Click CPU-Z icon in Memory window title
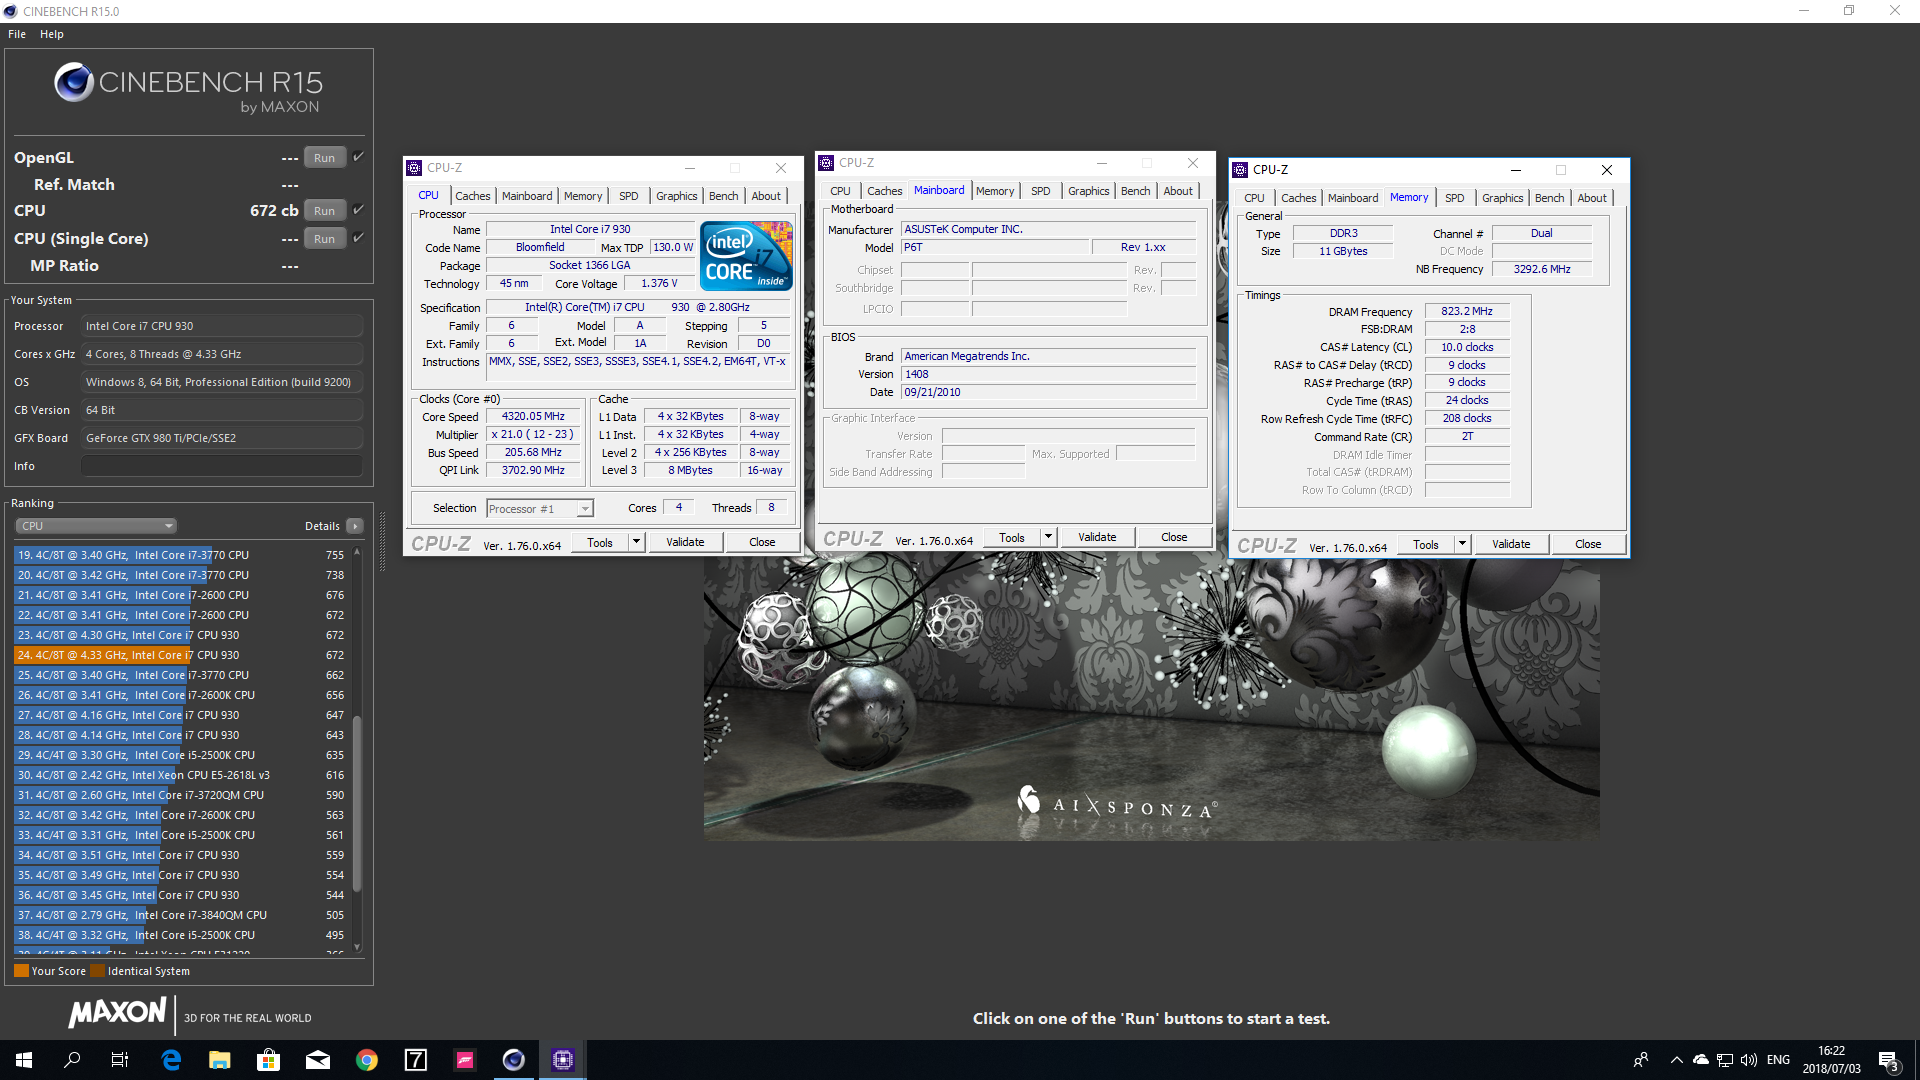 coord(1241,170)
